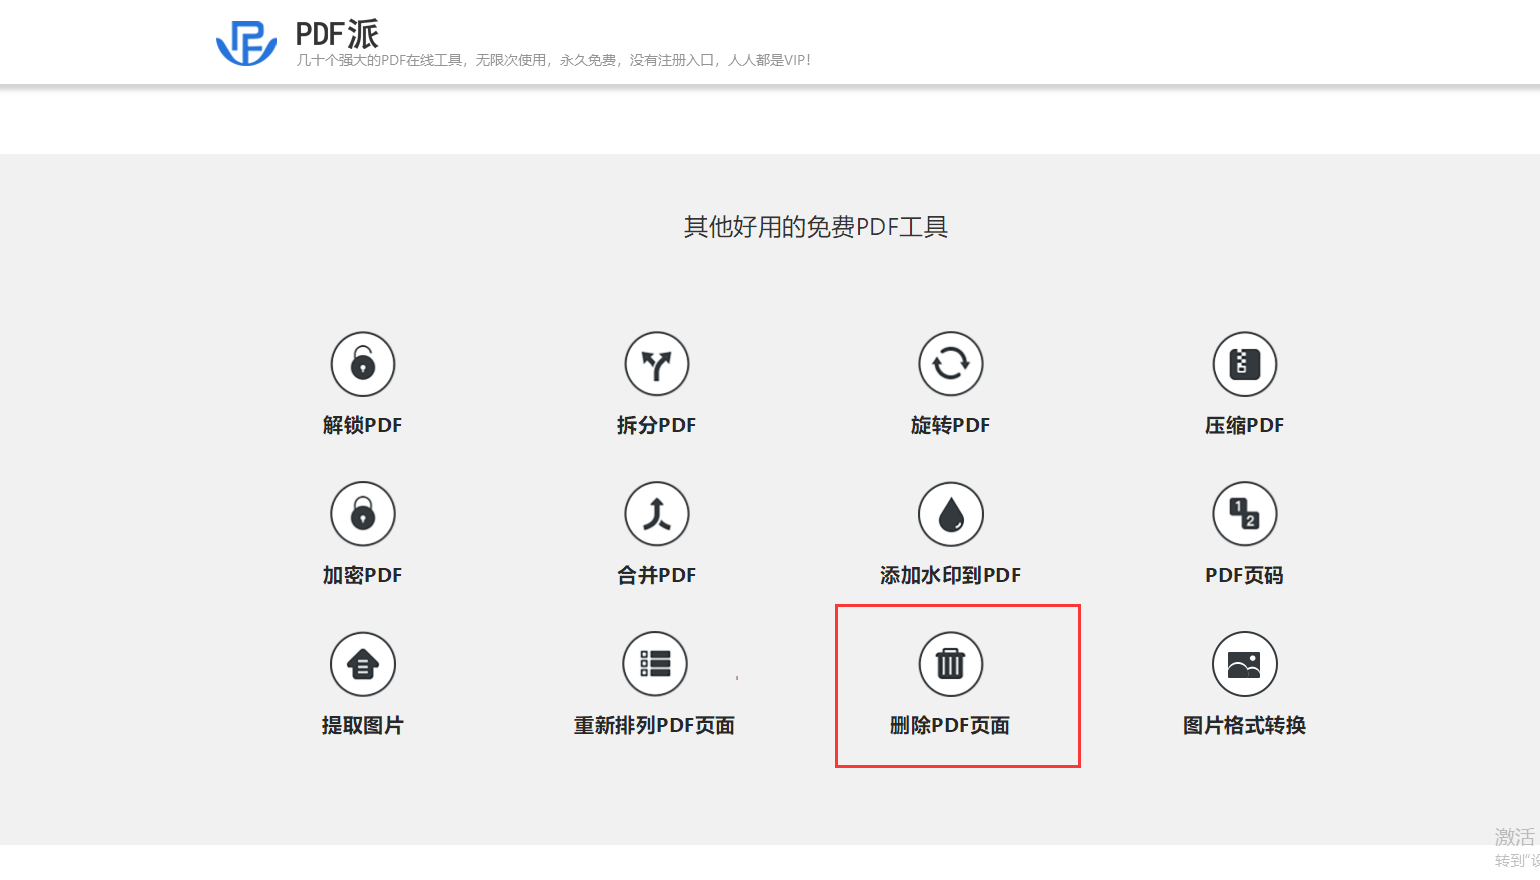This screenshot has width=1540, height=880.
Task: Open the 添加水印到PDF link
Action: click(x=950, y=575)
